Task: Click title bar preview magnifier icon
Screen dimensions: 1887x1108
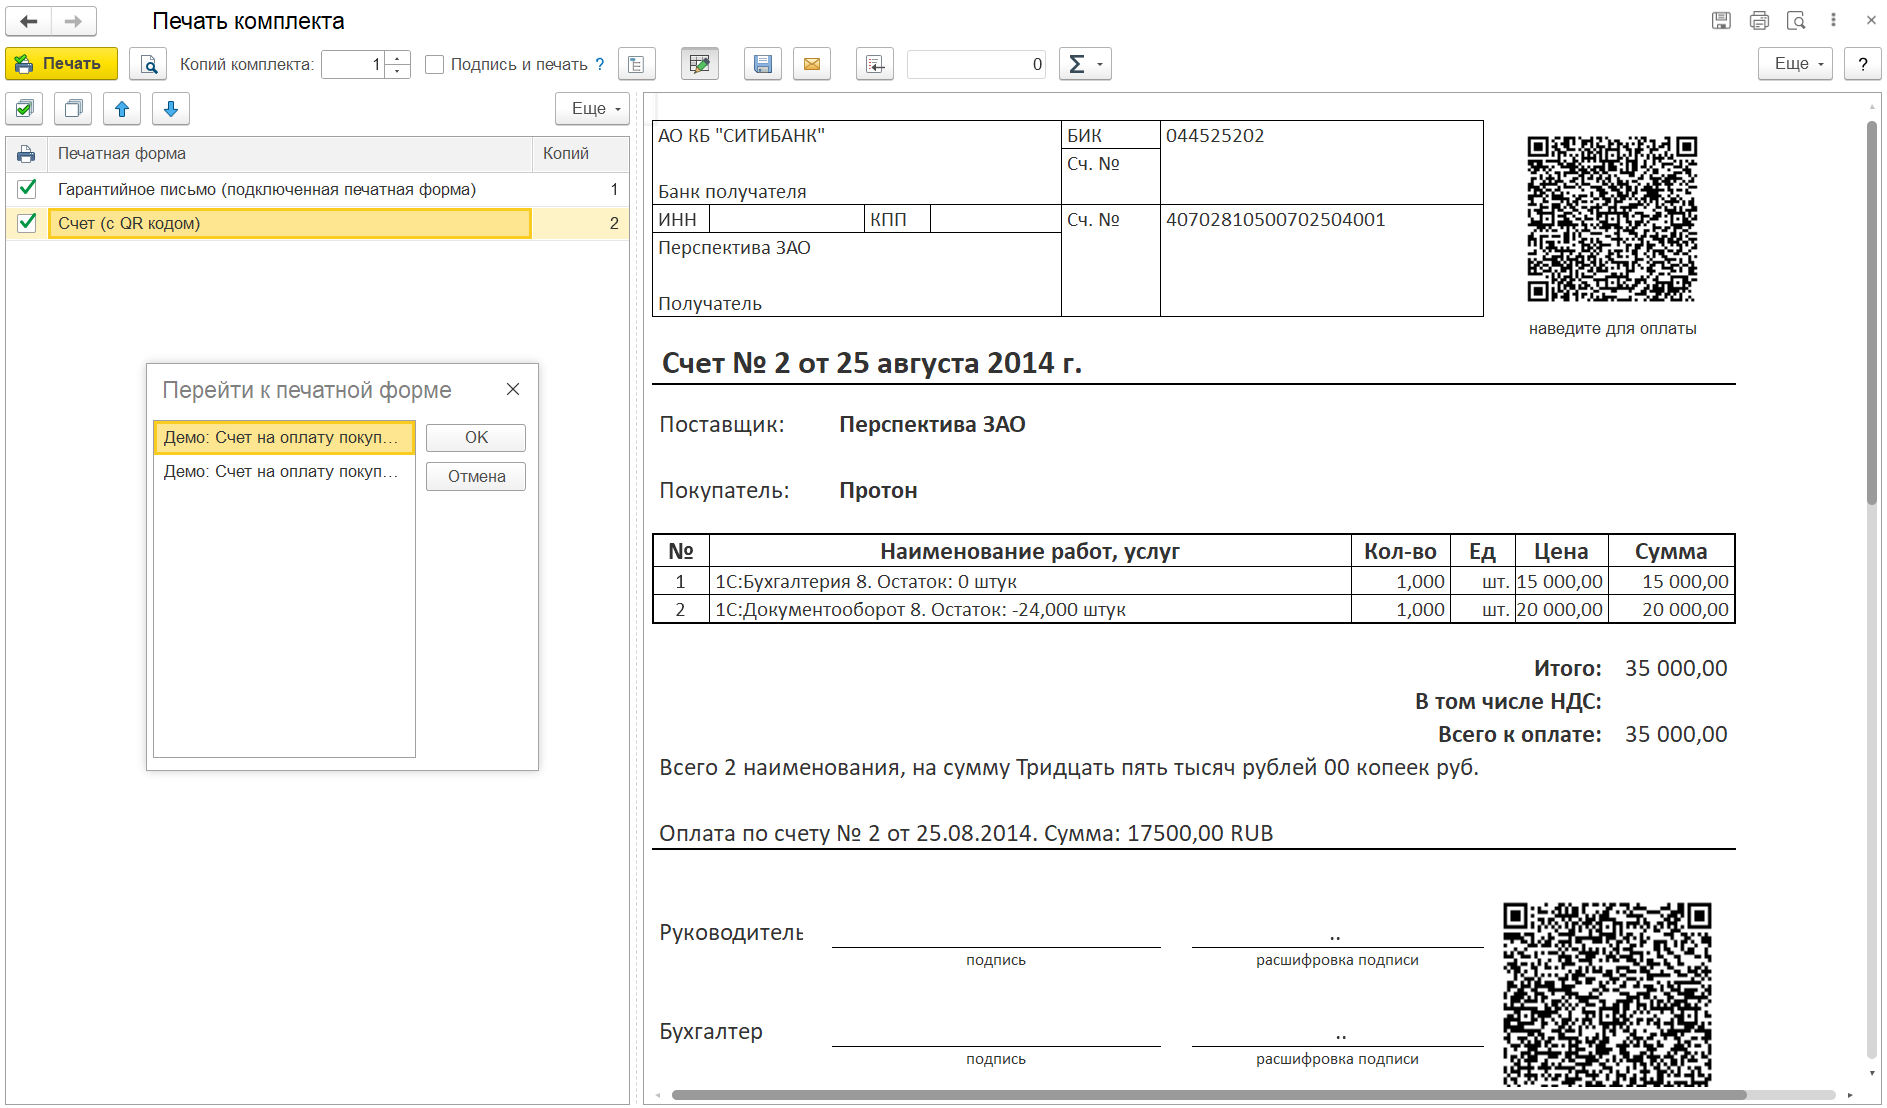Action: 1796,20
